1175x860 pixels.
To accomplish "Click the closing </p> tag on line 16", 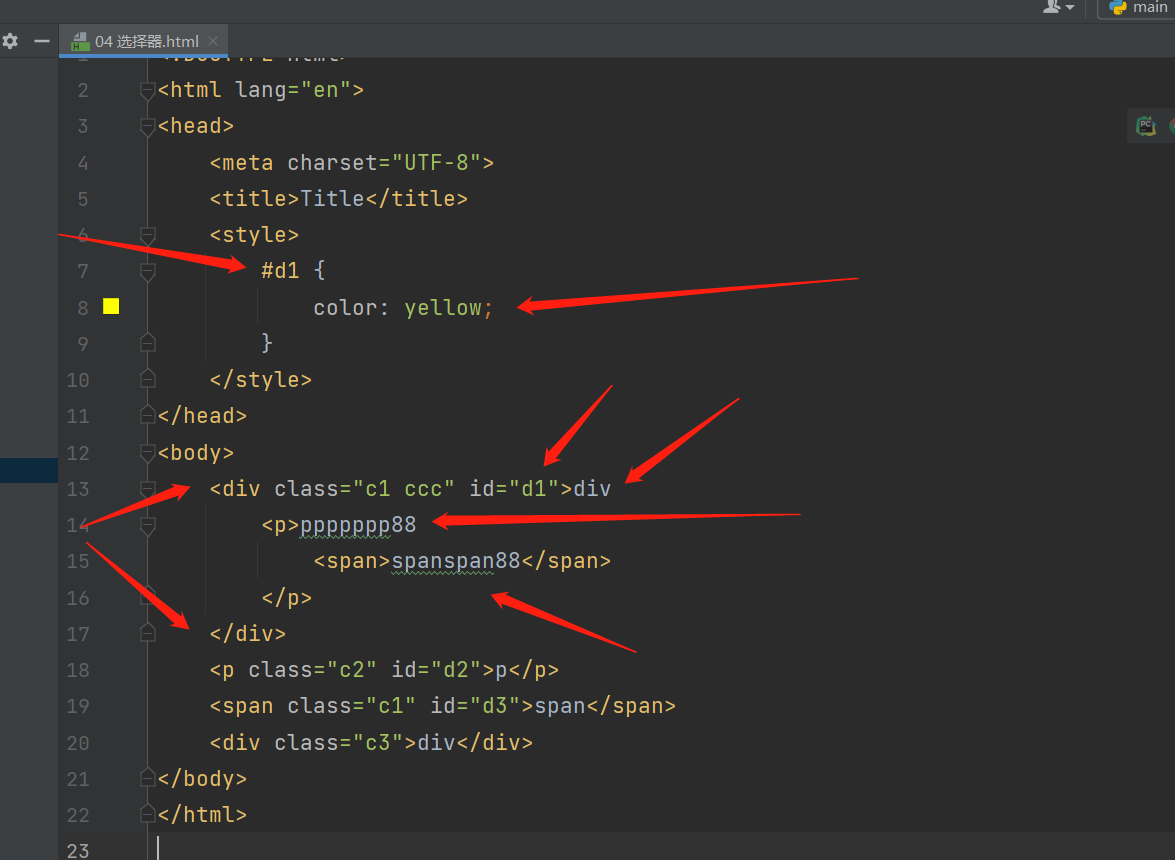I will pos(286,598).
